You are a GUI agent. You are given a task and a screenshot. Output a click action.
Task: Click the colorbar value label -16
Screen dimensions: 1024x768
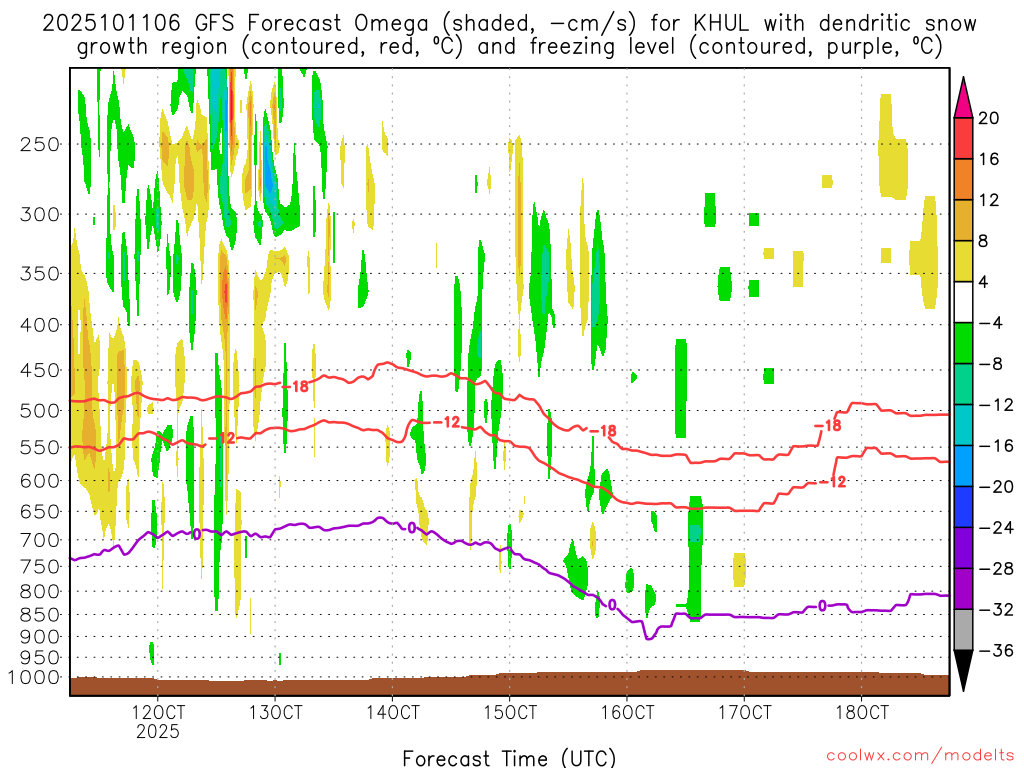(996, 446)
